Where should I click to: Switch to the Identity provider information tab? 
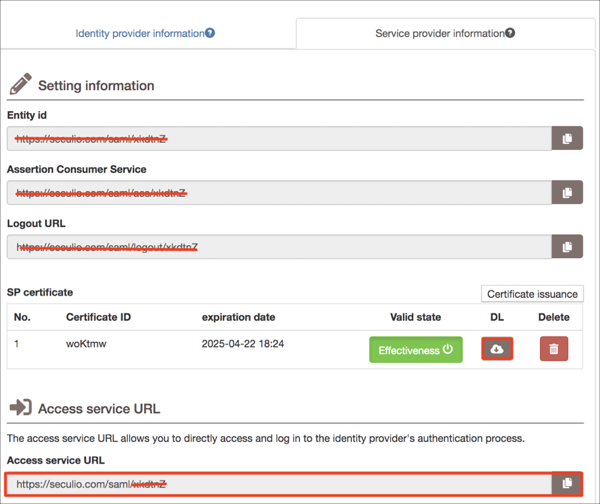(139, 33)
